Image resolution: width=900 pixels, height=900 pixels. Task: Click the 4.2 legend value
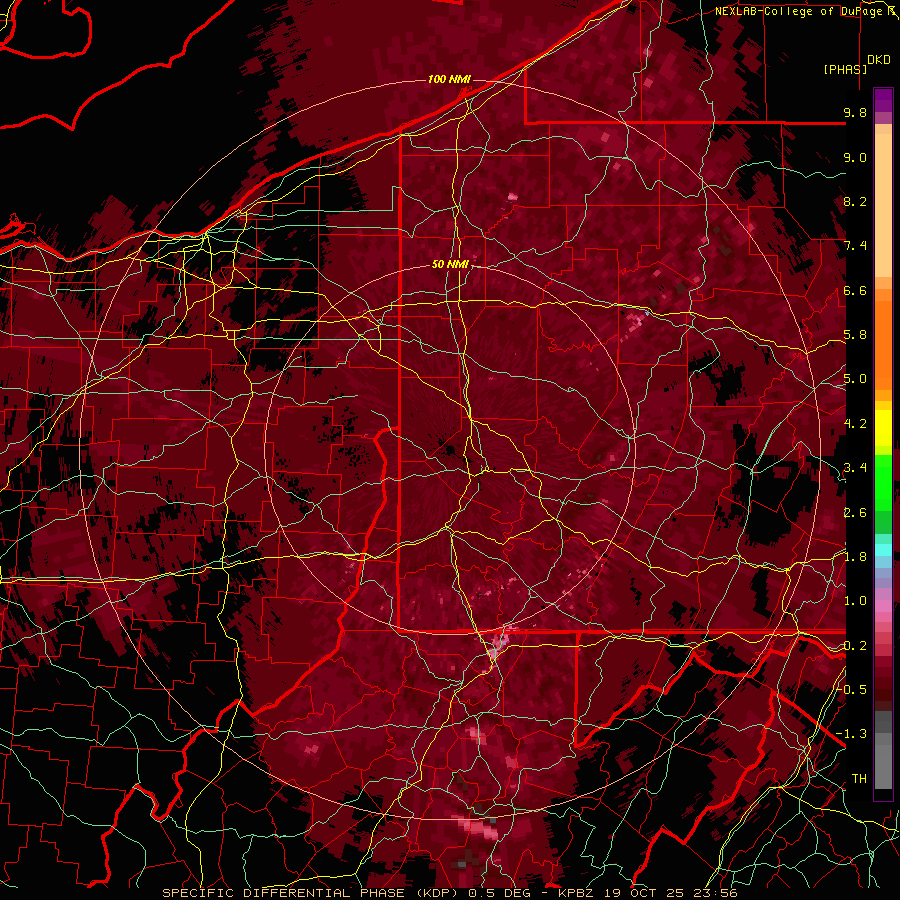pyautogui.click(x=855, y=424)
